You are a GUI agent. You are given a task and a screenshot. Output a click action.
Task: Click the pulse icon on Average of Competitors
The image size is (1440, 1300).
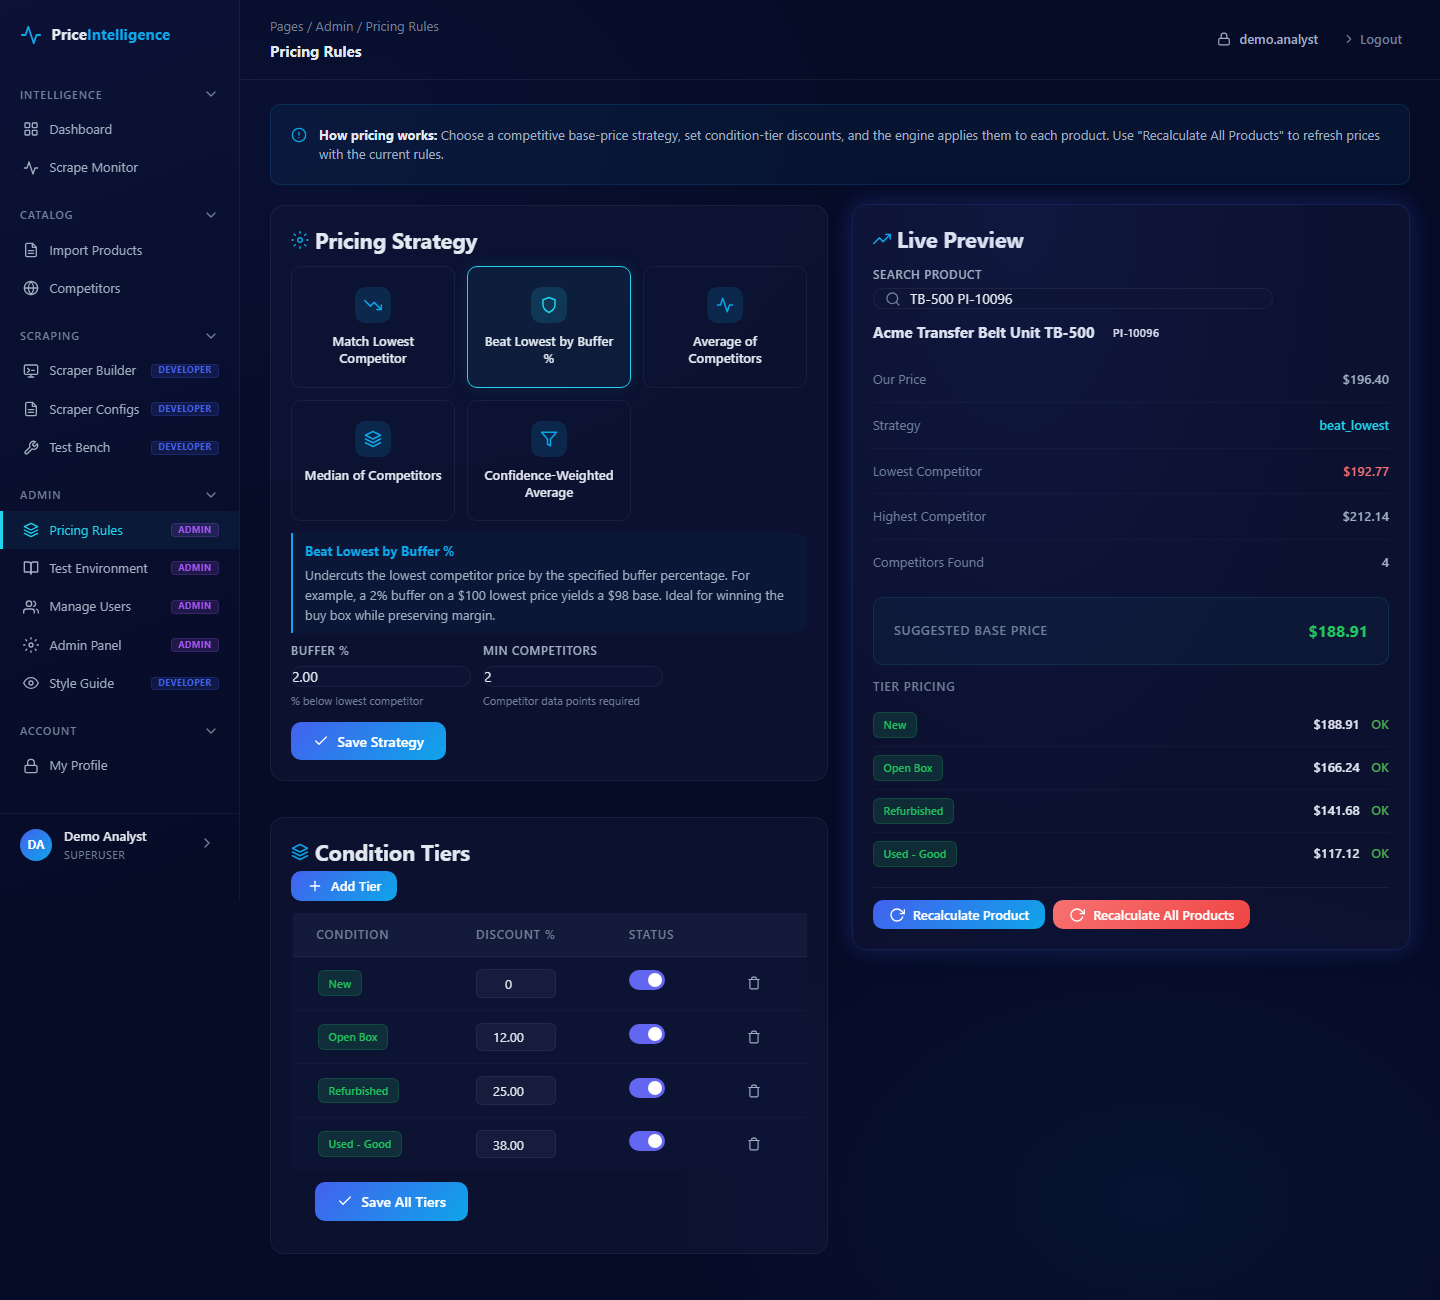tap(725, 305)
